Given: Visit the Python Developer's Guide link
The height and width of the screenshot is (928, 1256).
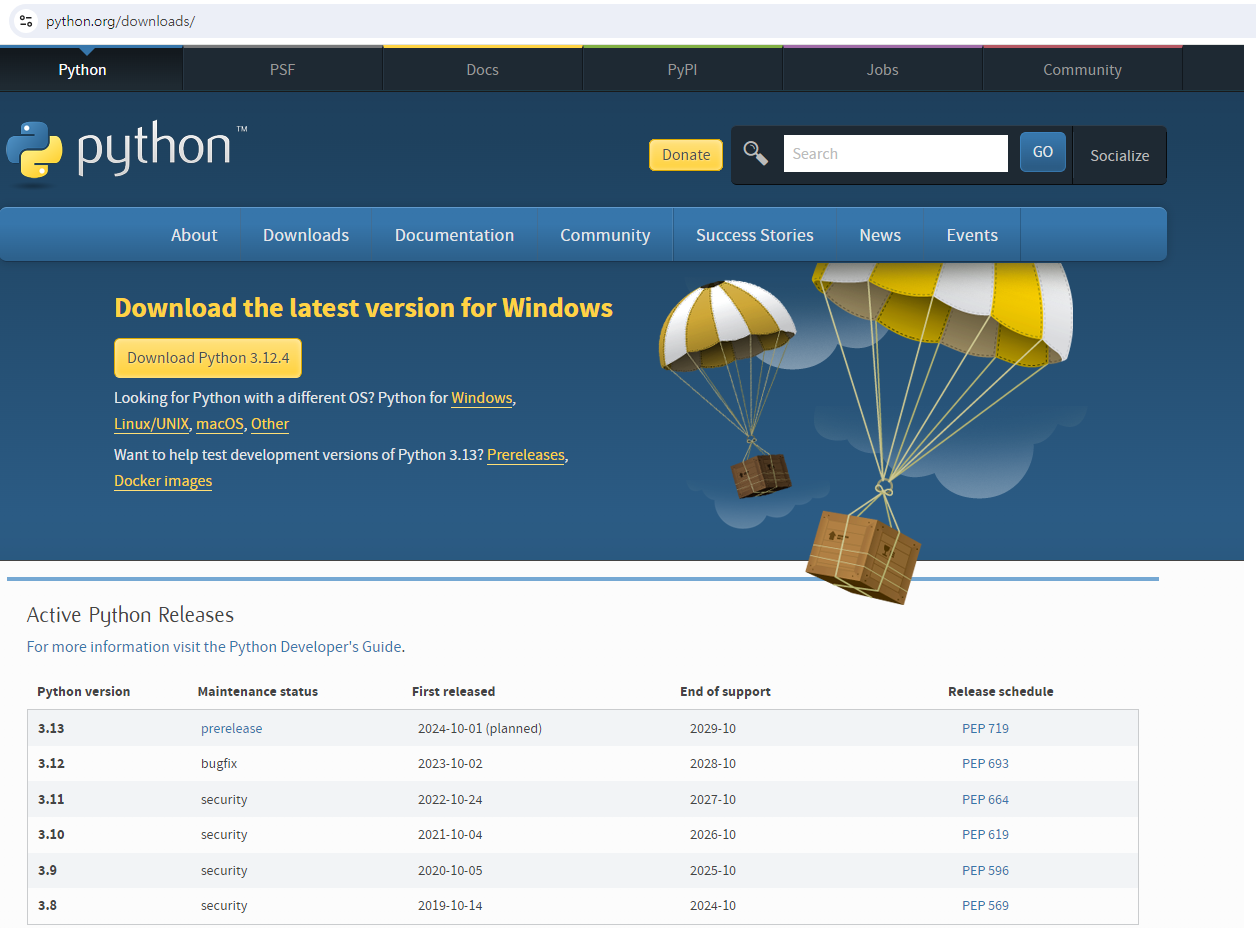Looking at the screenshot, I should click(x=315, y=647).
